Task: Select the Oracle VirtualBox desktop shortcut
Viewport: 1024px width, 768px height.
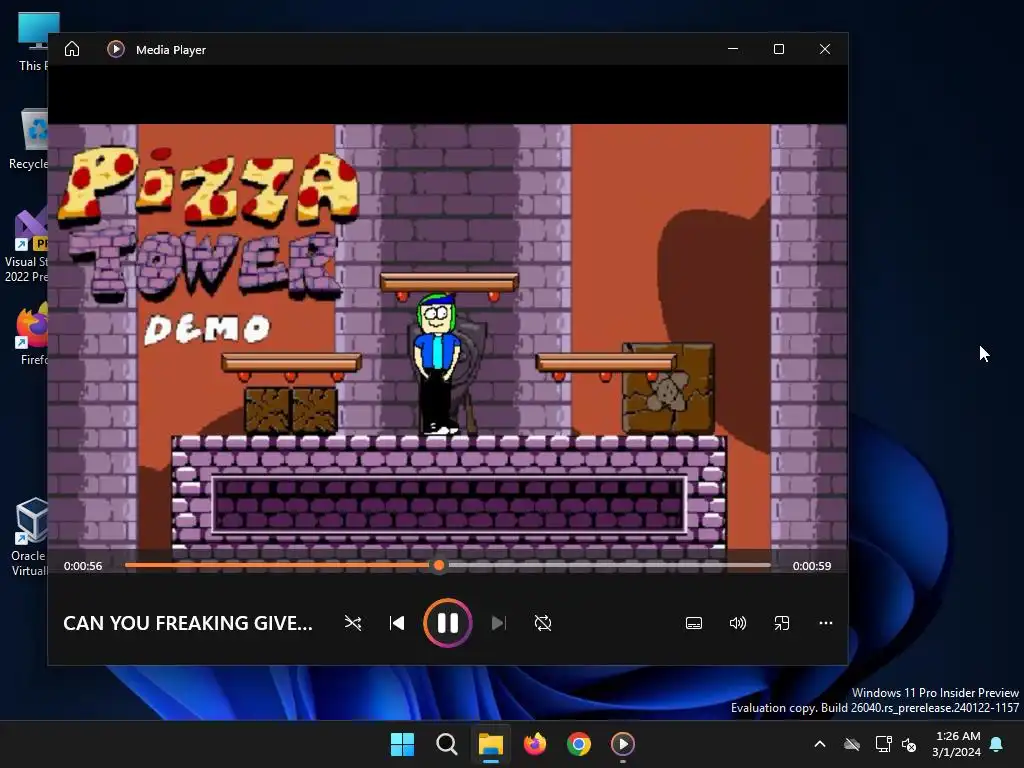Action: (29, 537)
